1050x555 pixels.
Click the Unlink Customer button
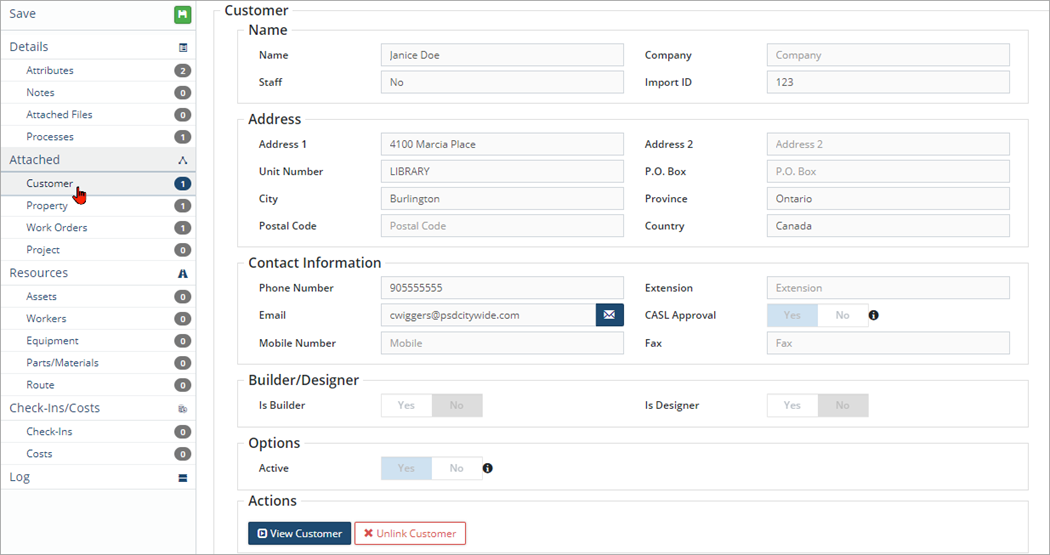pos(410,533)
